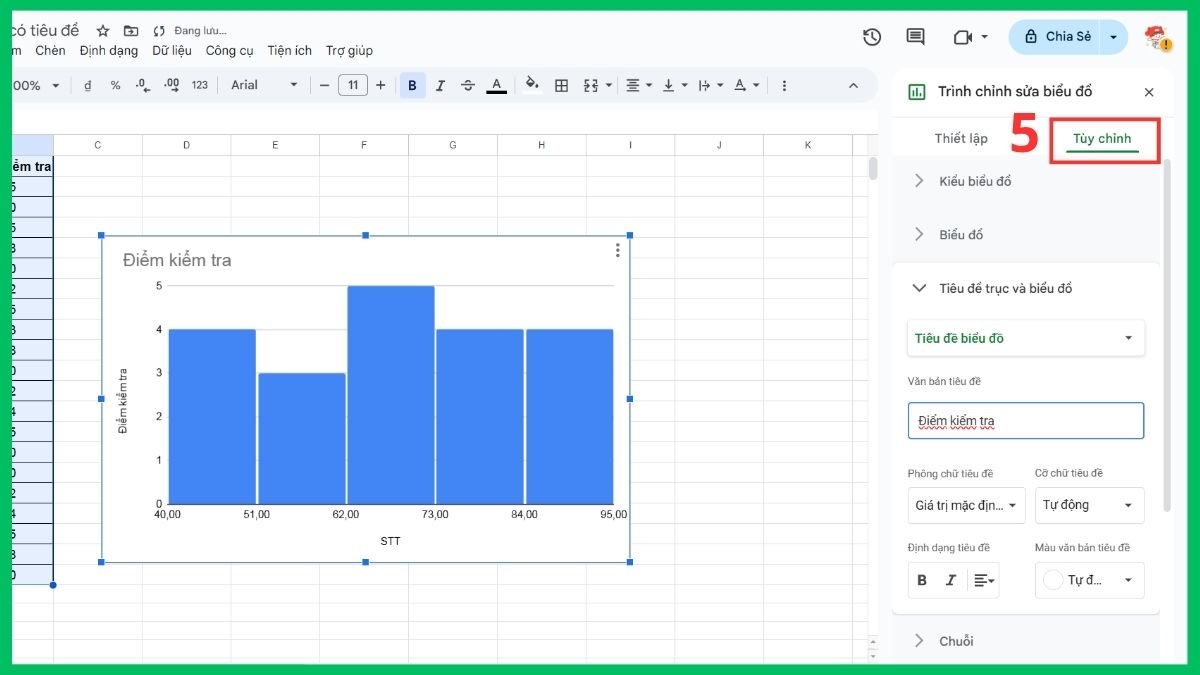Image resolution: width=1200 pixels, height=675 pixels.
Task: Open the text color tool
Action: [x=496, y=85]
